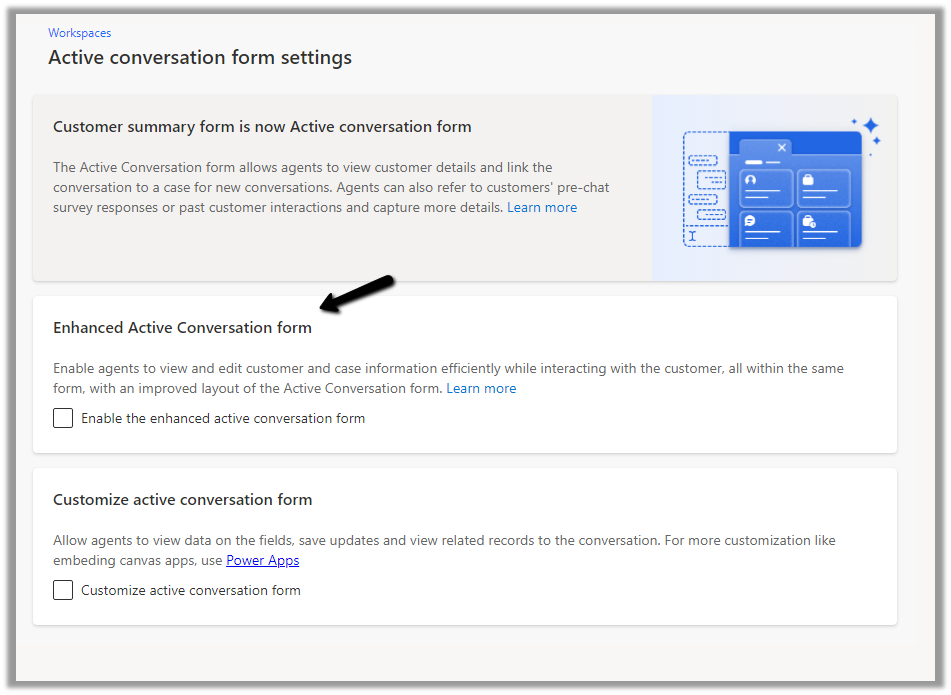Image resolution: width=951 pixels, height=695 pixels.
Task: Click the Enhanced Active Conversation form heading
Action: pyautogui.click(x=182, y=328)
